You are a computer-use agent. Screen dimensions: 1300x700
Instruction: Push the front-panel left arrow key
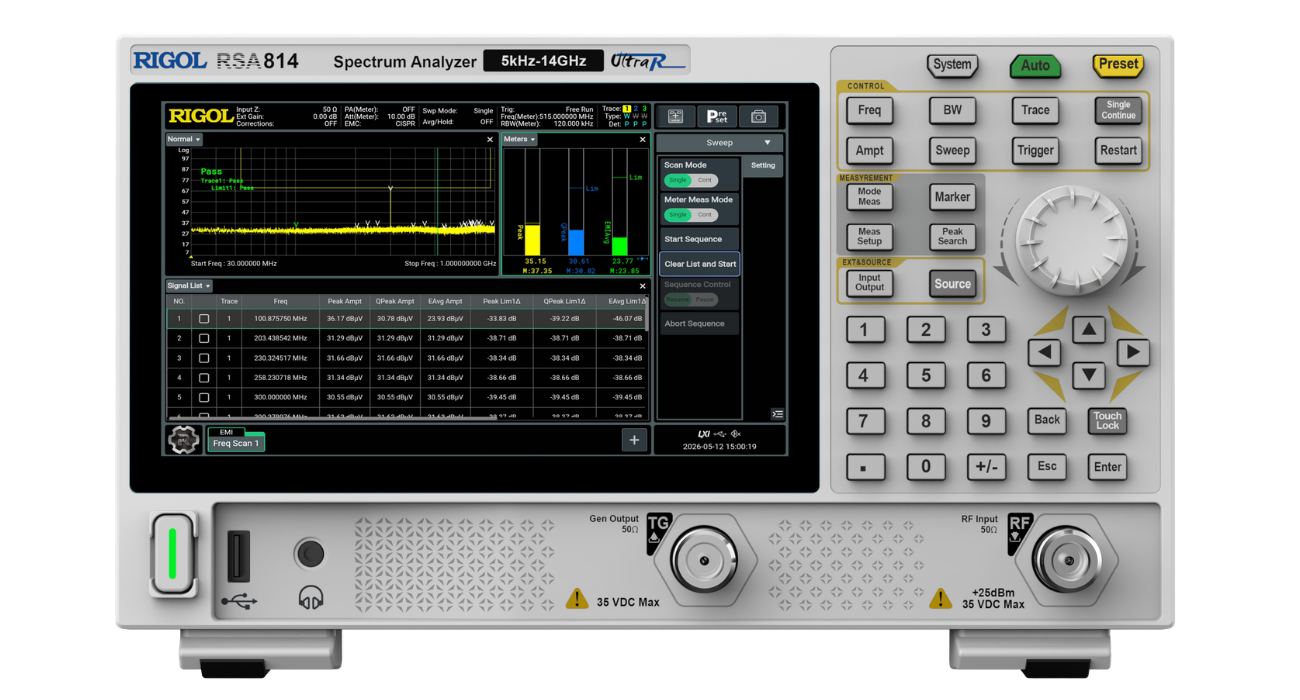tap(1044, 352)
